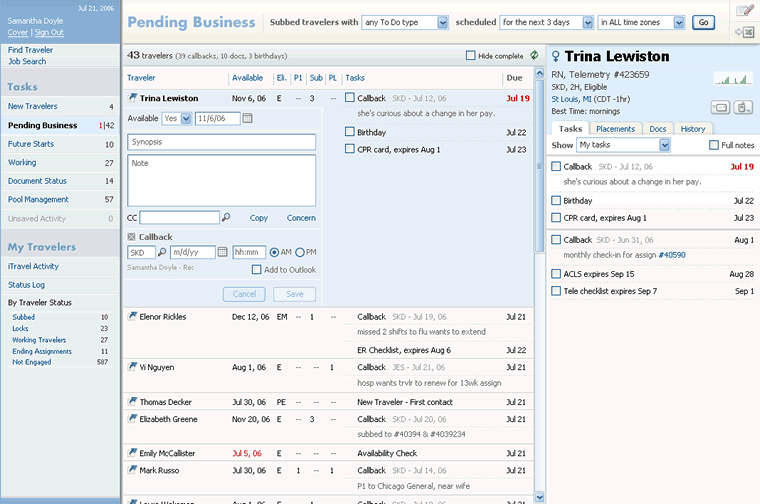Check the Birthday task in the traveler list
This screenshot has width=760, height=504.
pyautogui.click(x=349, y=132)
